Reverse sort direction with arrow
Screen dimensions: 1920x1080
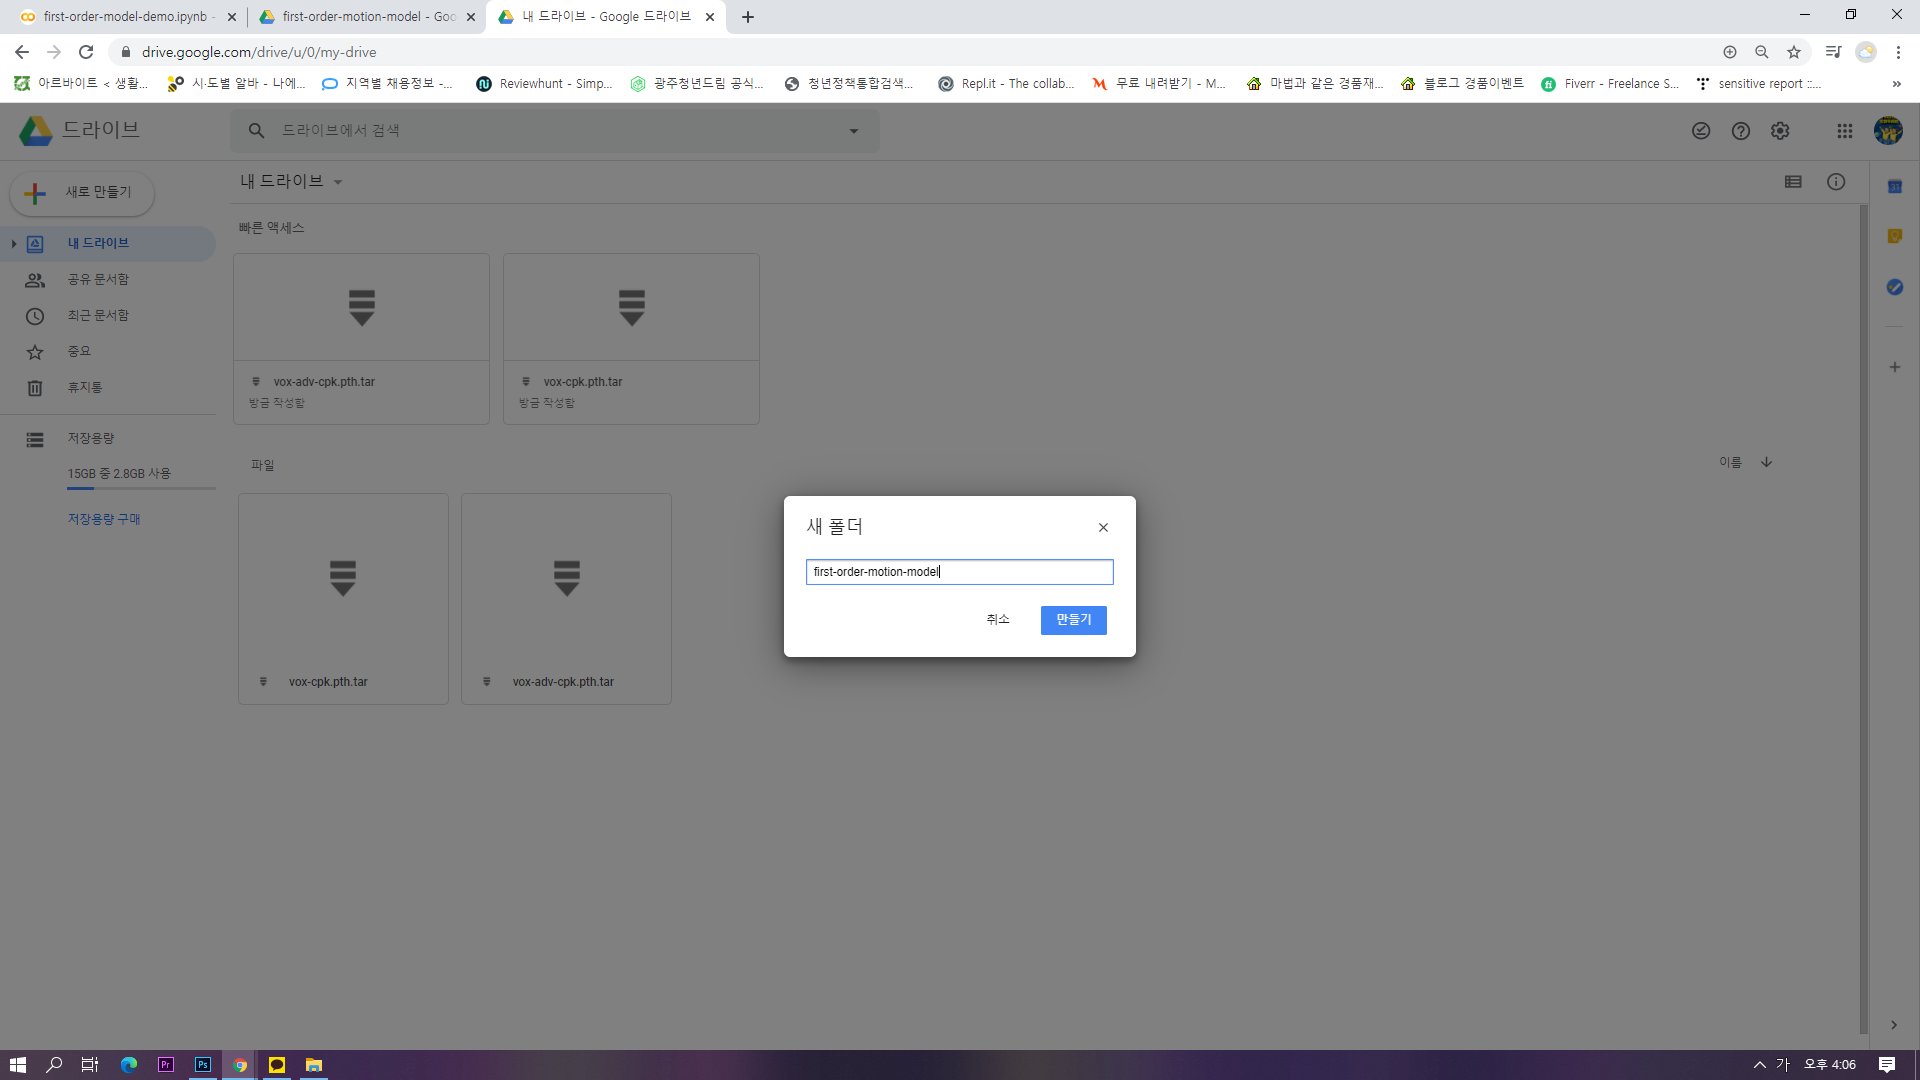pos(1766,462)
